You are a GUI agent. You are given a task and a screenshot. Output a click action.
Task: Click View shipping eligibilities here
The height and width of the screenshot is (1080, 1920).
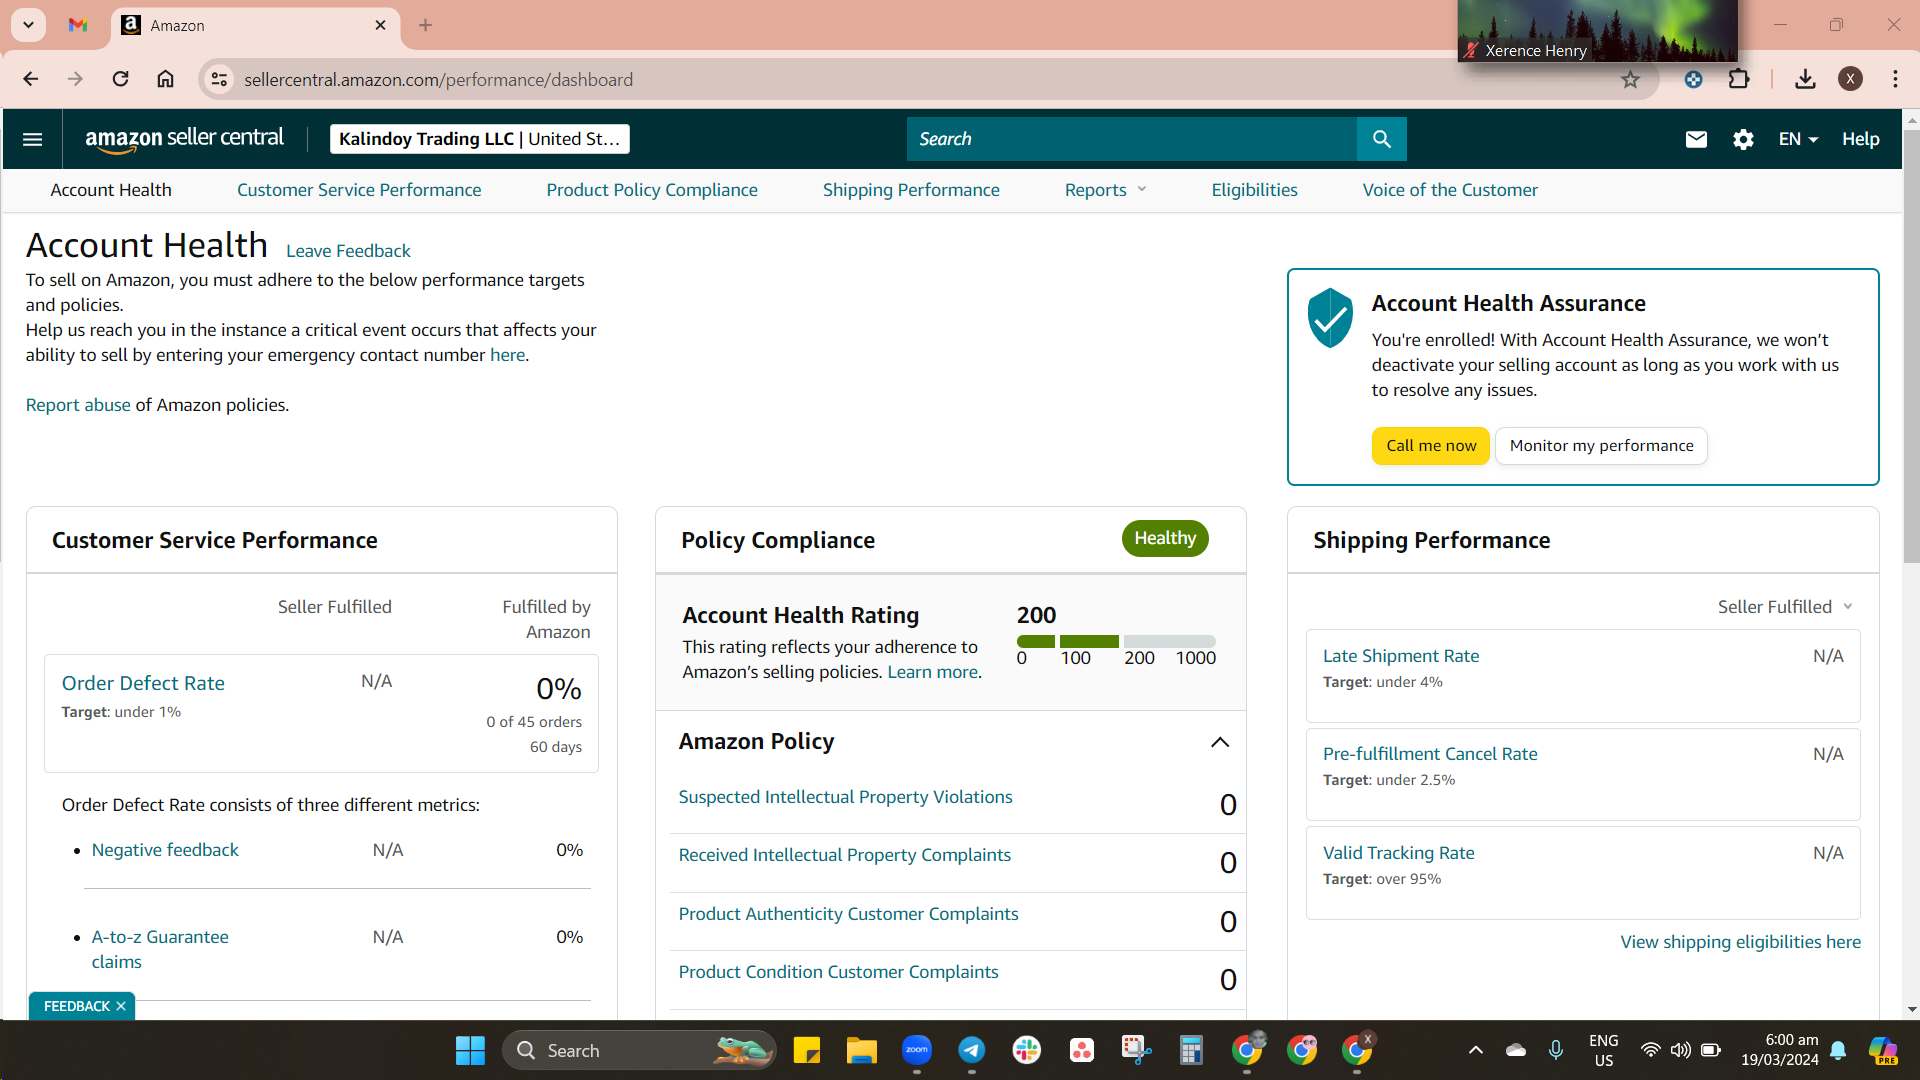click(x=1740, y=942)
